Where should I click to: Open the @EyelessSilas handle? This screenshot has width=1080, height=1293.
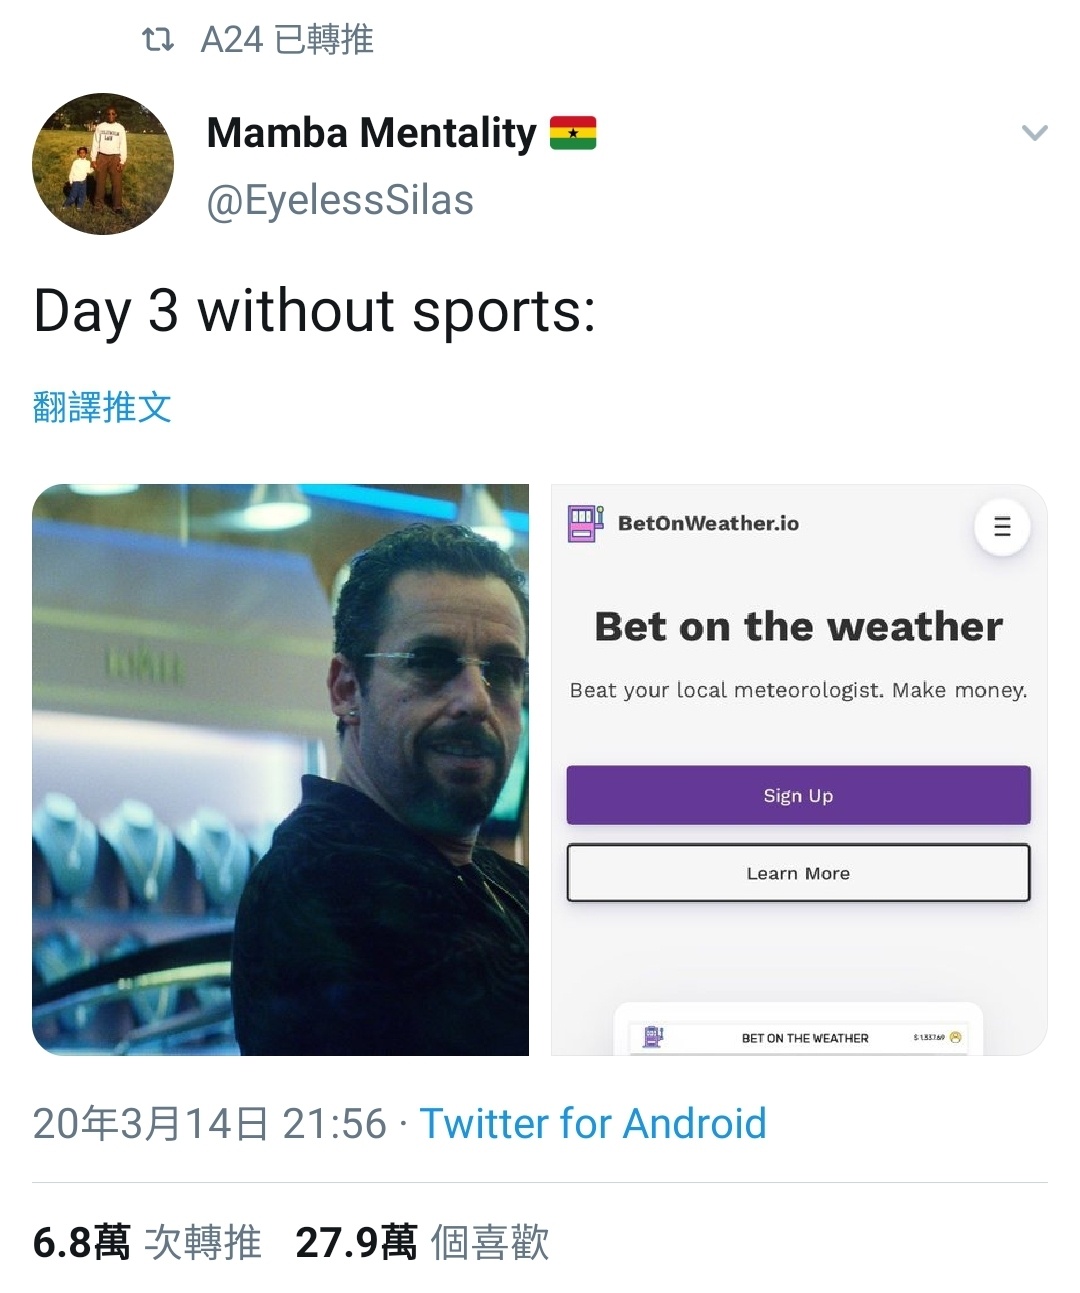pos(340,200)
